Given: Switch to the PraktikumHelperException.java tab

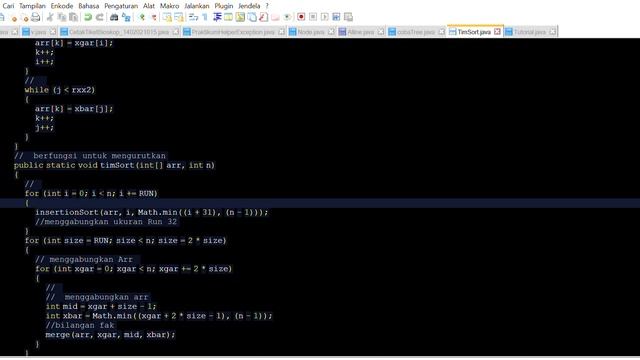Looking at the screenshot, I should [233, 32].
